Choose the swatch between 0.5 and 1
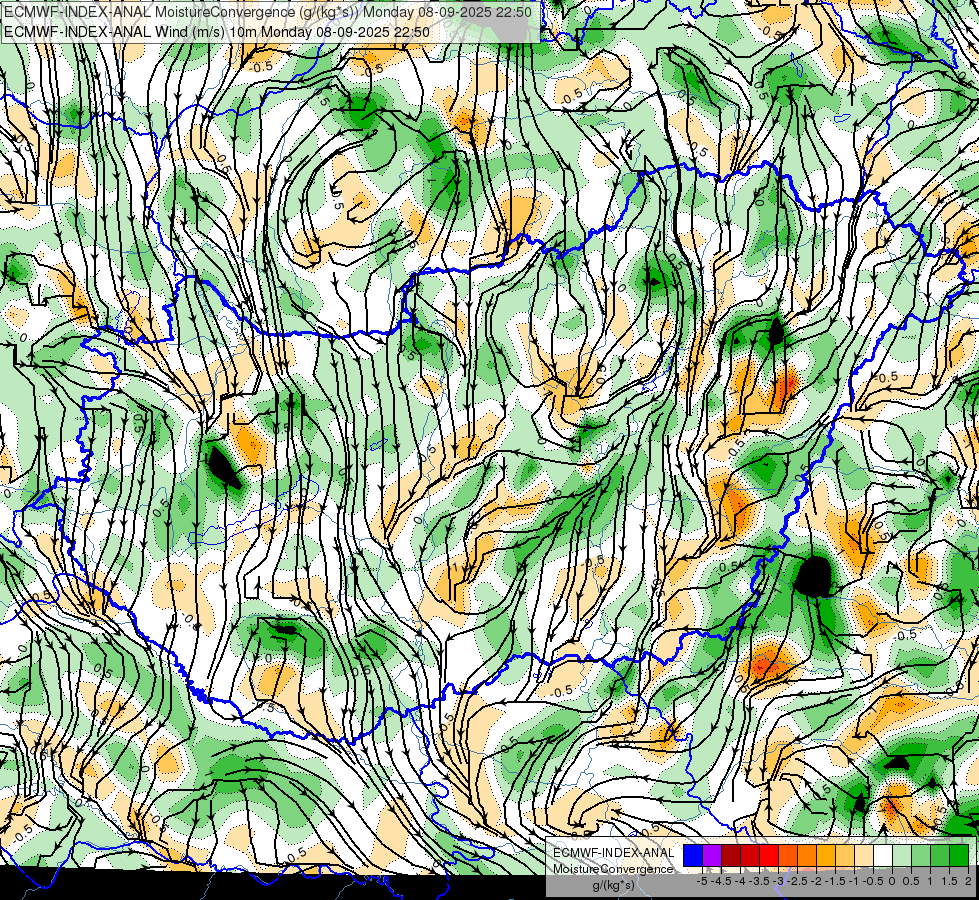The width and height of the screenshot is (979, 900). 921,856
